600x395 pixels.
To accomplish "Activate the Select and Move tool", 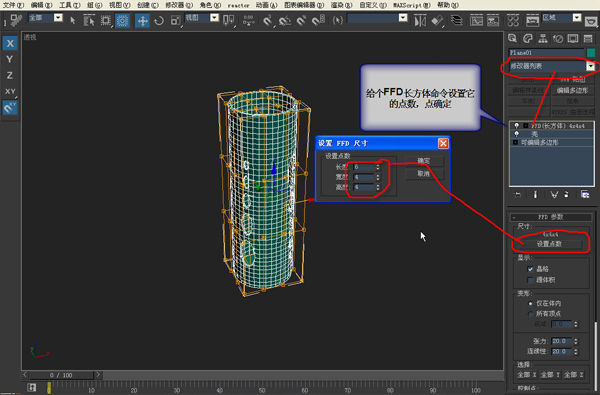I will point(142,20).
